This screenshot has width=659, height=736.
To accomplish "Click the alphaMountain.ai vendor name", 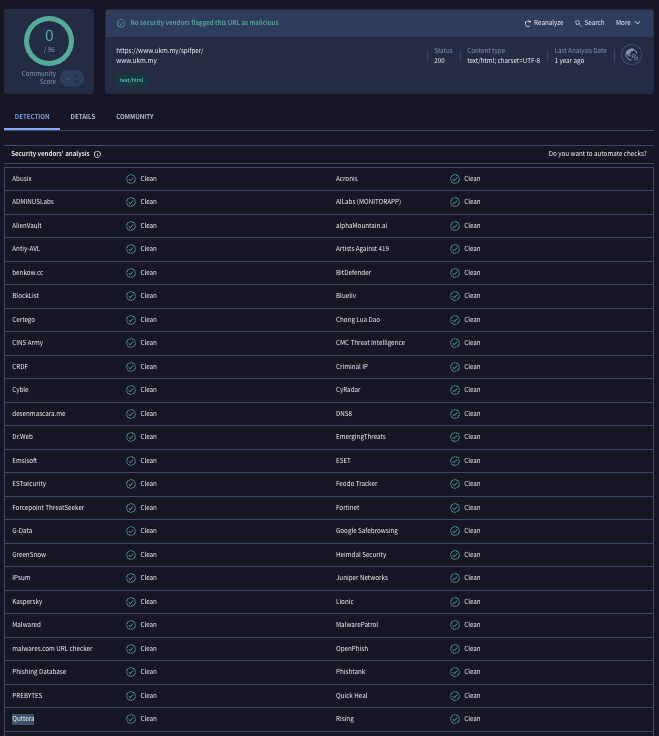I will click(x=361, y=225).
